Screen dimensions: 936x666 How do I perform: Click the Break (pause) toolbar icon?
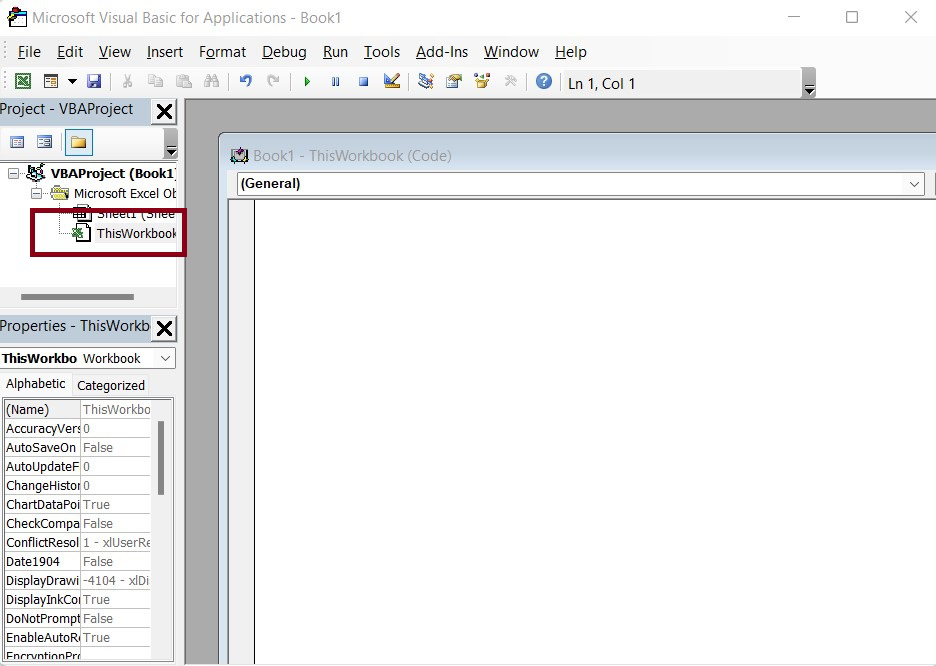[x=335, y=82]
